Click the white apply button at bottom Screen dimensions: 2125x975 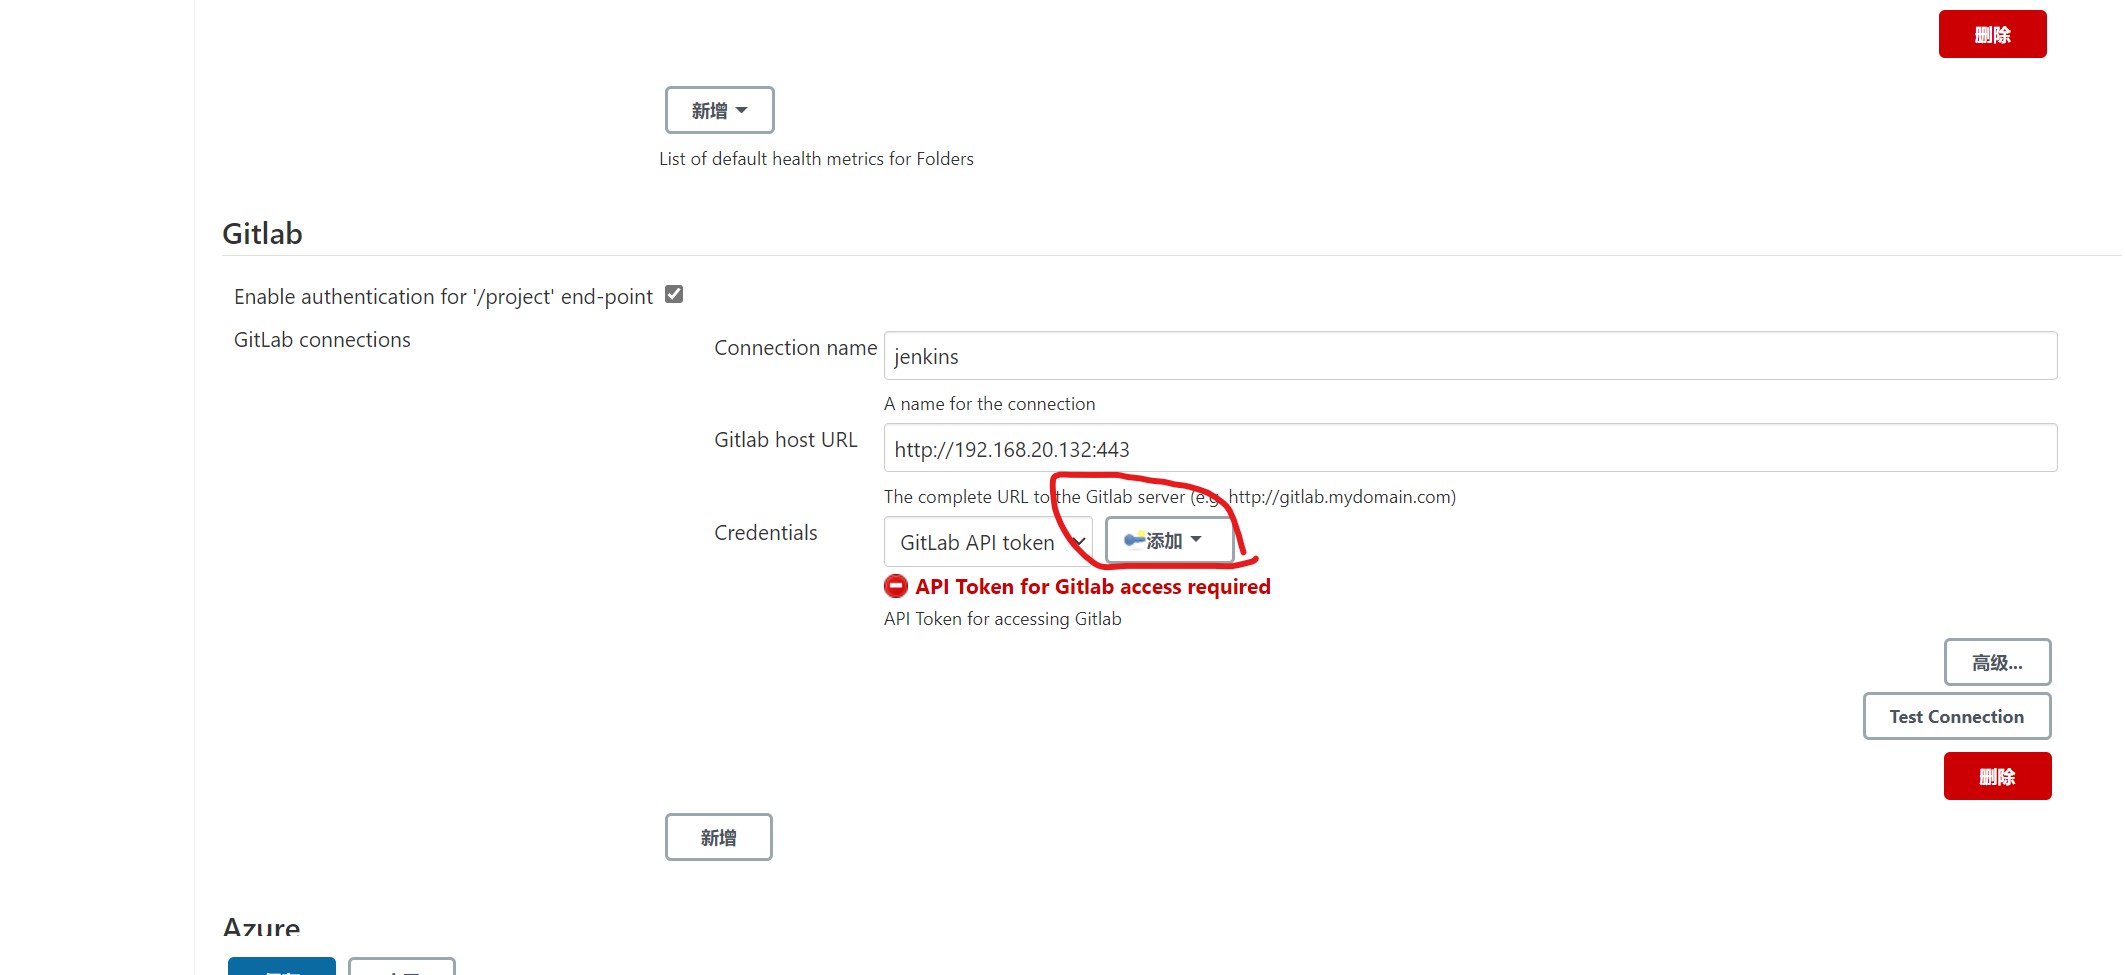coord(402,967)
